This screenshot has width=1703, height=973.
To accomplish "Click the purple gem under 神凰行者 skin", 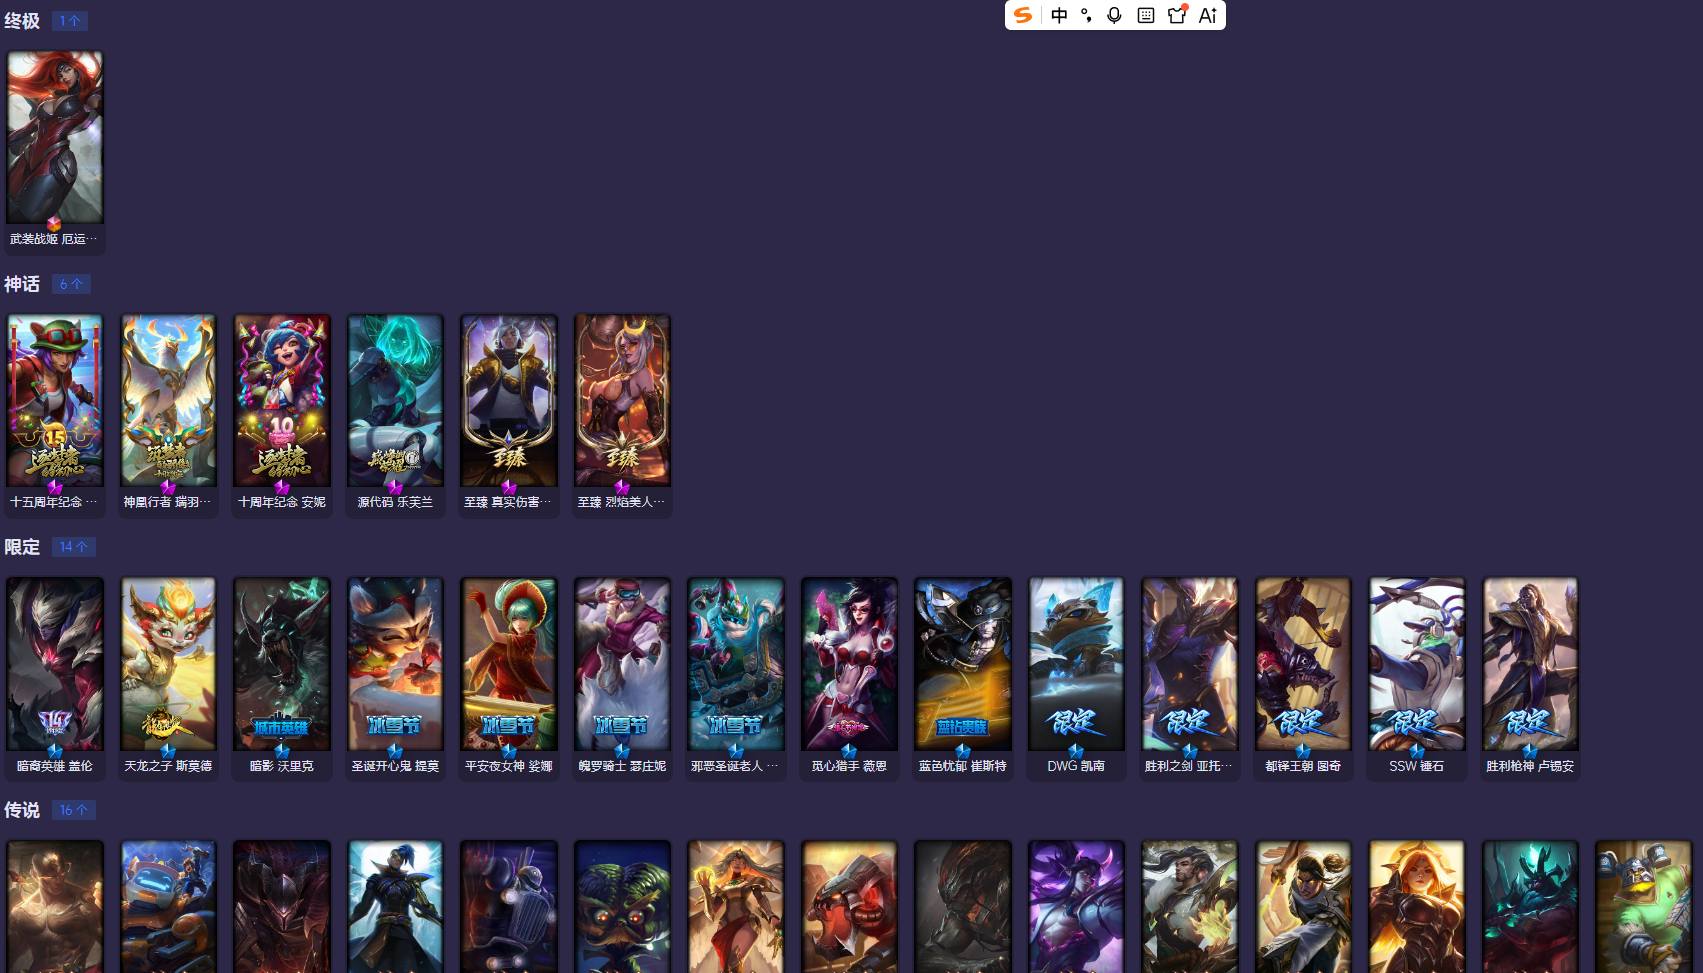I will 168,487.
